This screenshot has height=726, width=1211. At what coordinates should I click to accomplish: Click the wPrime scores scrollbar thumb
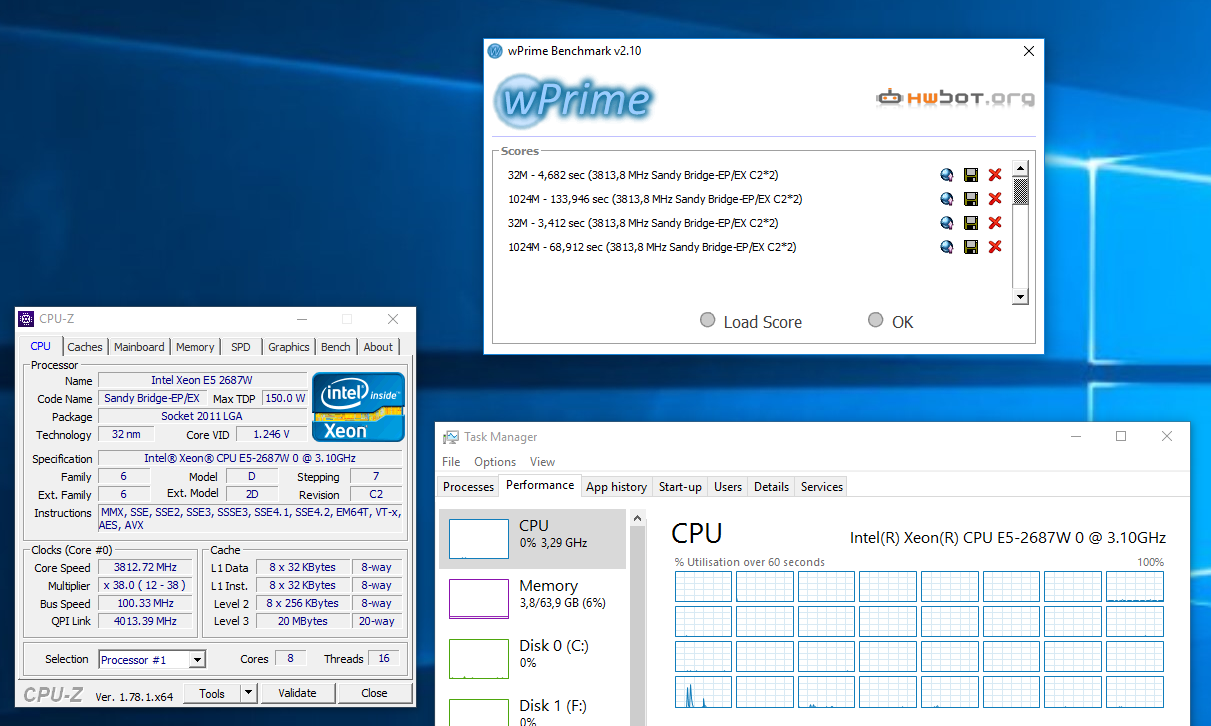coord(1020,190)
